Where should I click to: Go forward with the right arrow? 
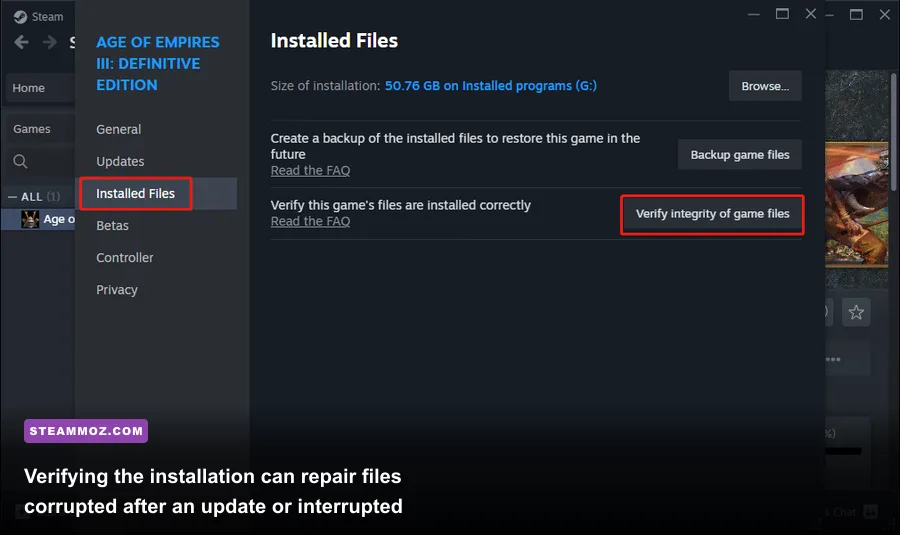50,42
